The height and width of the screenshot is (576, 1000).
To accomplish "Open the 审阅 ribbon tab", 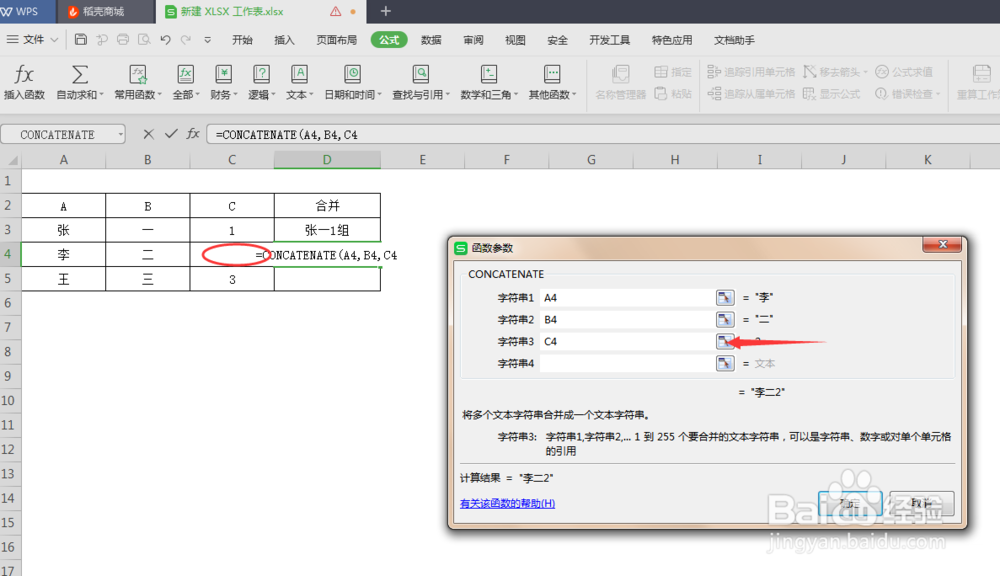I will point(473,40).
